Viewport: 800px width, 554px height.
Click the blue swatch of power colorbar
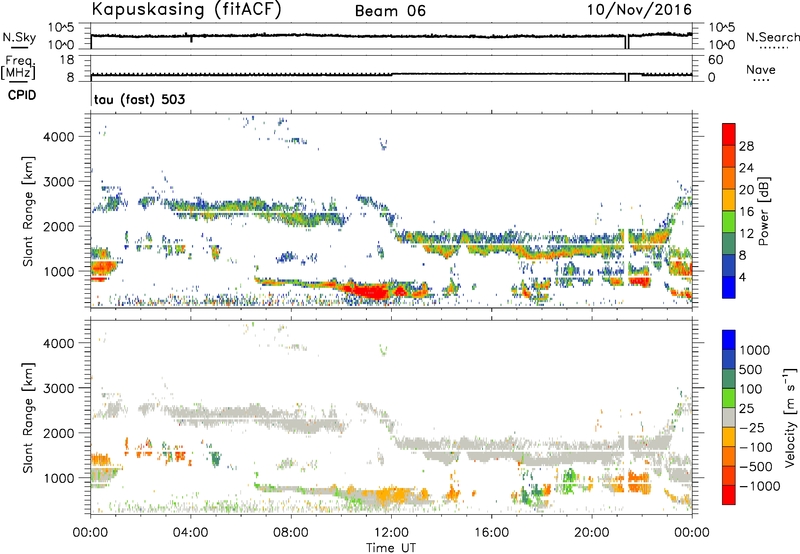click(729, 288)
